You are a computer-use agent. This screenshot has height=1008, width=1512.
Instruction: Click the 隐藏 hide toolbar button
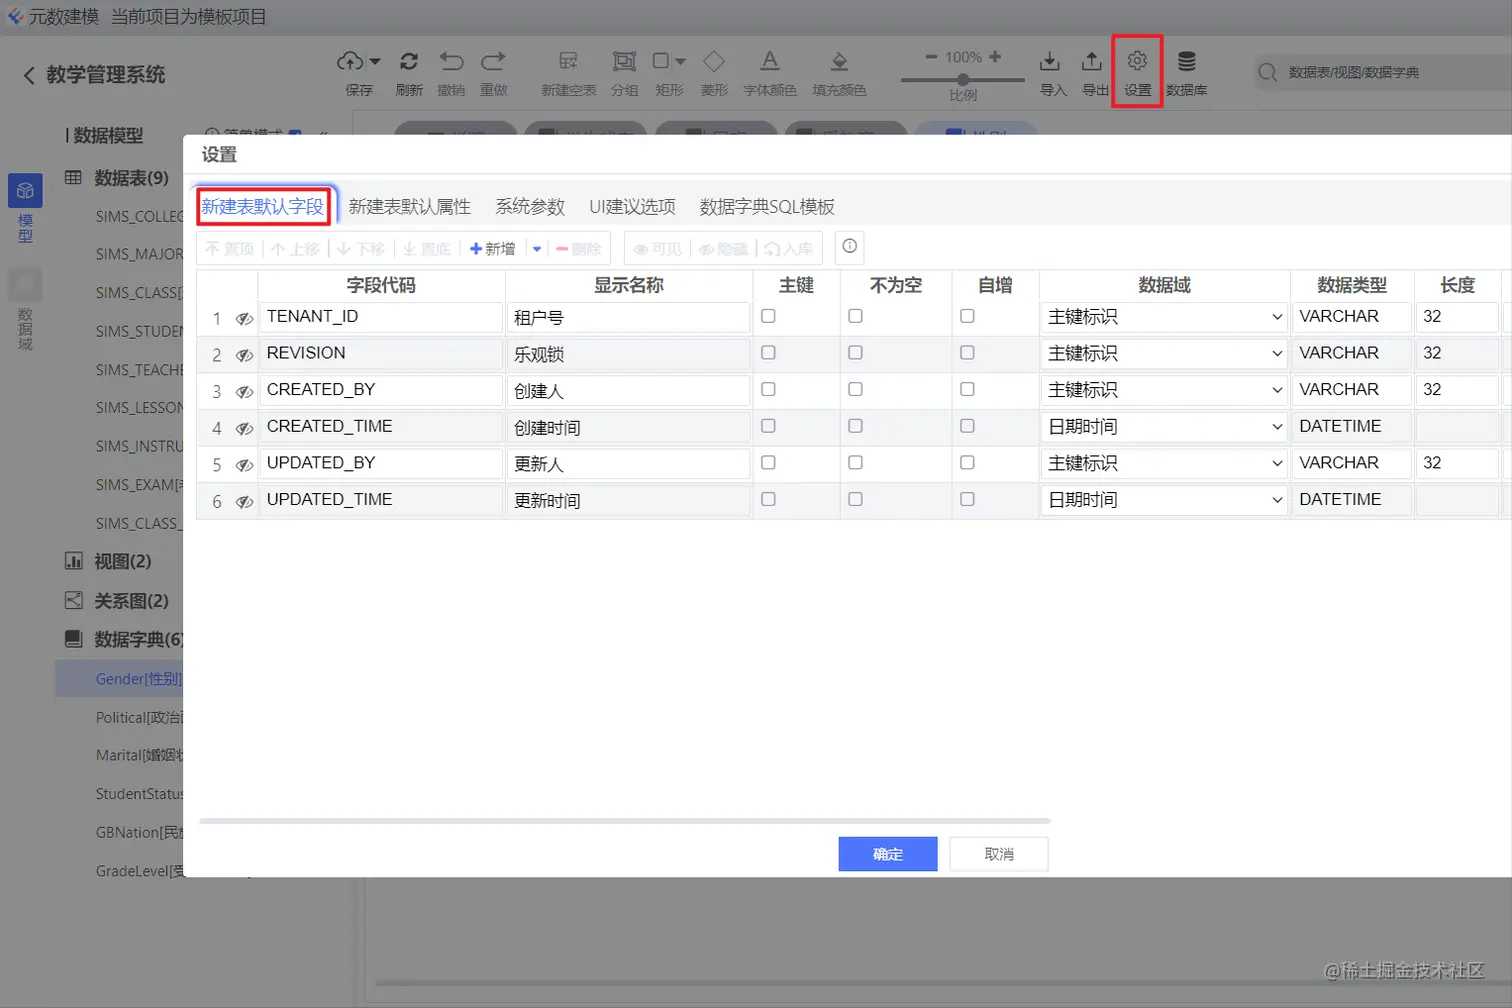[x=723, y=249]
